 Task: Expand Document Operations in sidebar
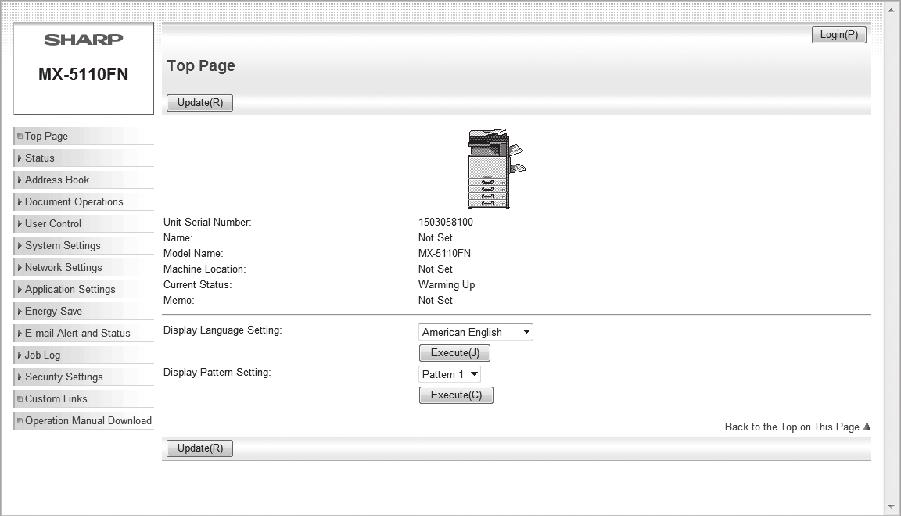(83, 202)
